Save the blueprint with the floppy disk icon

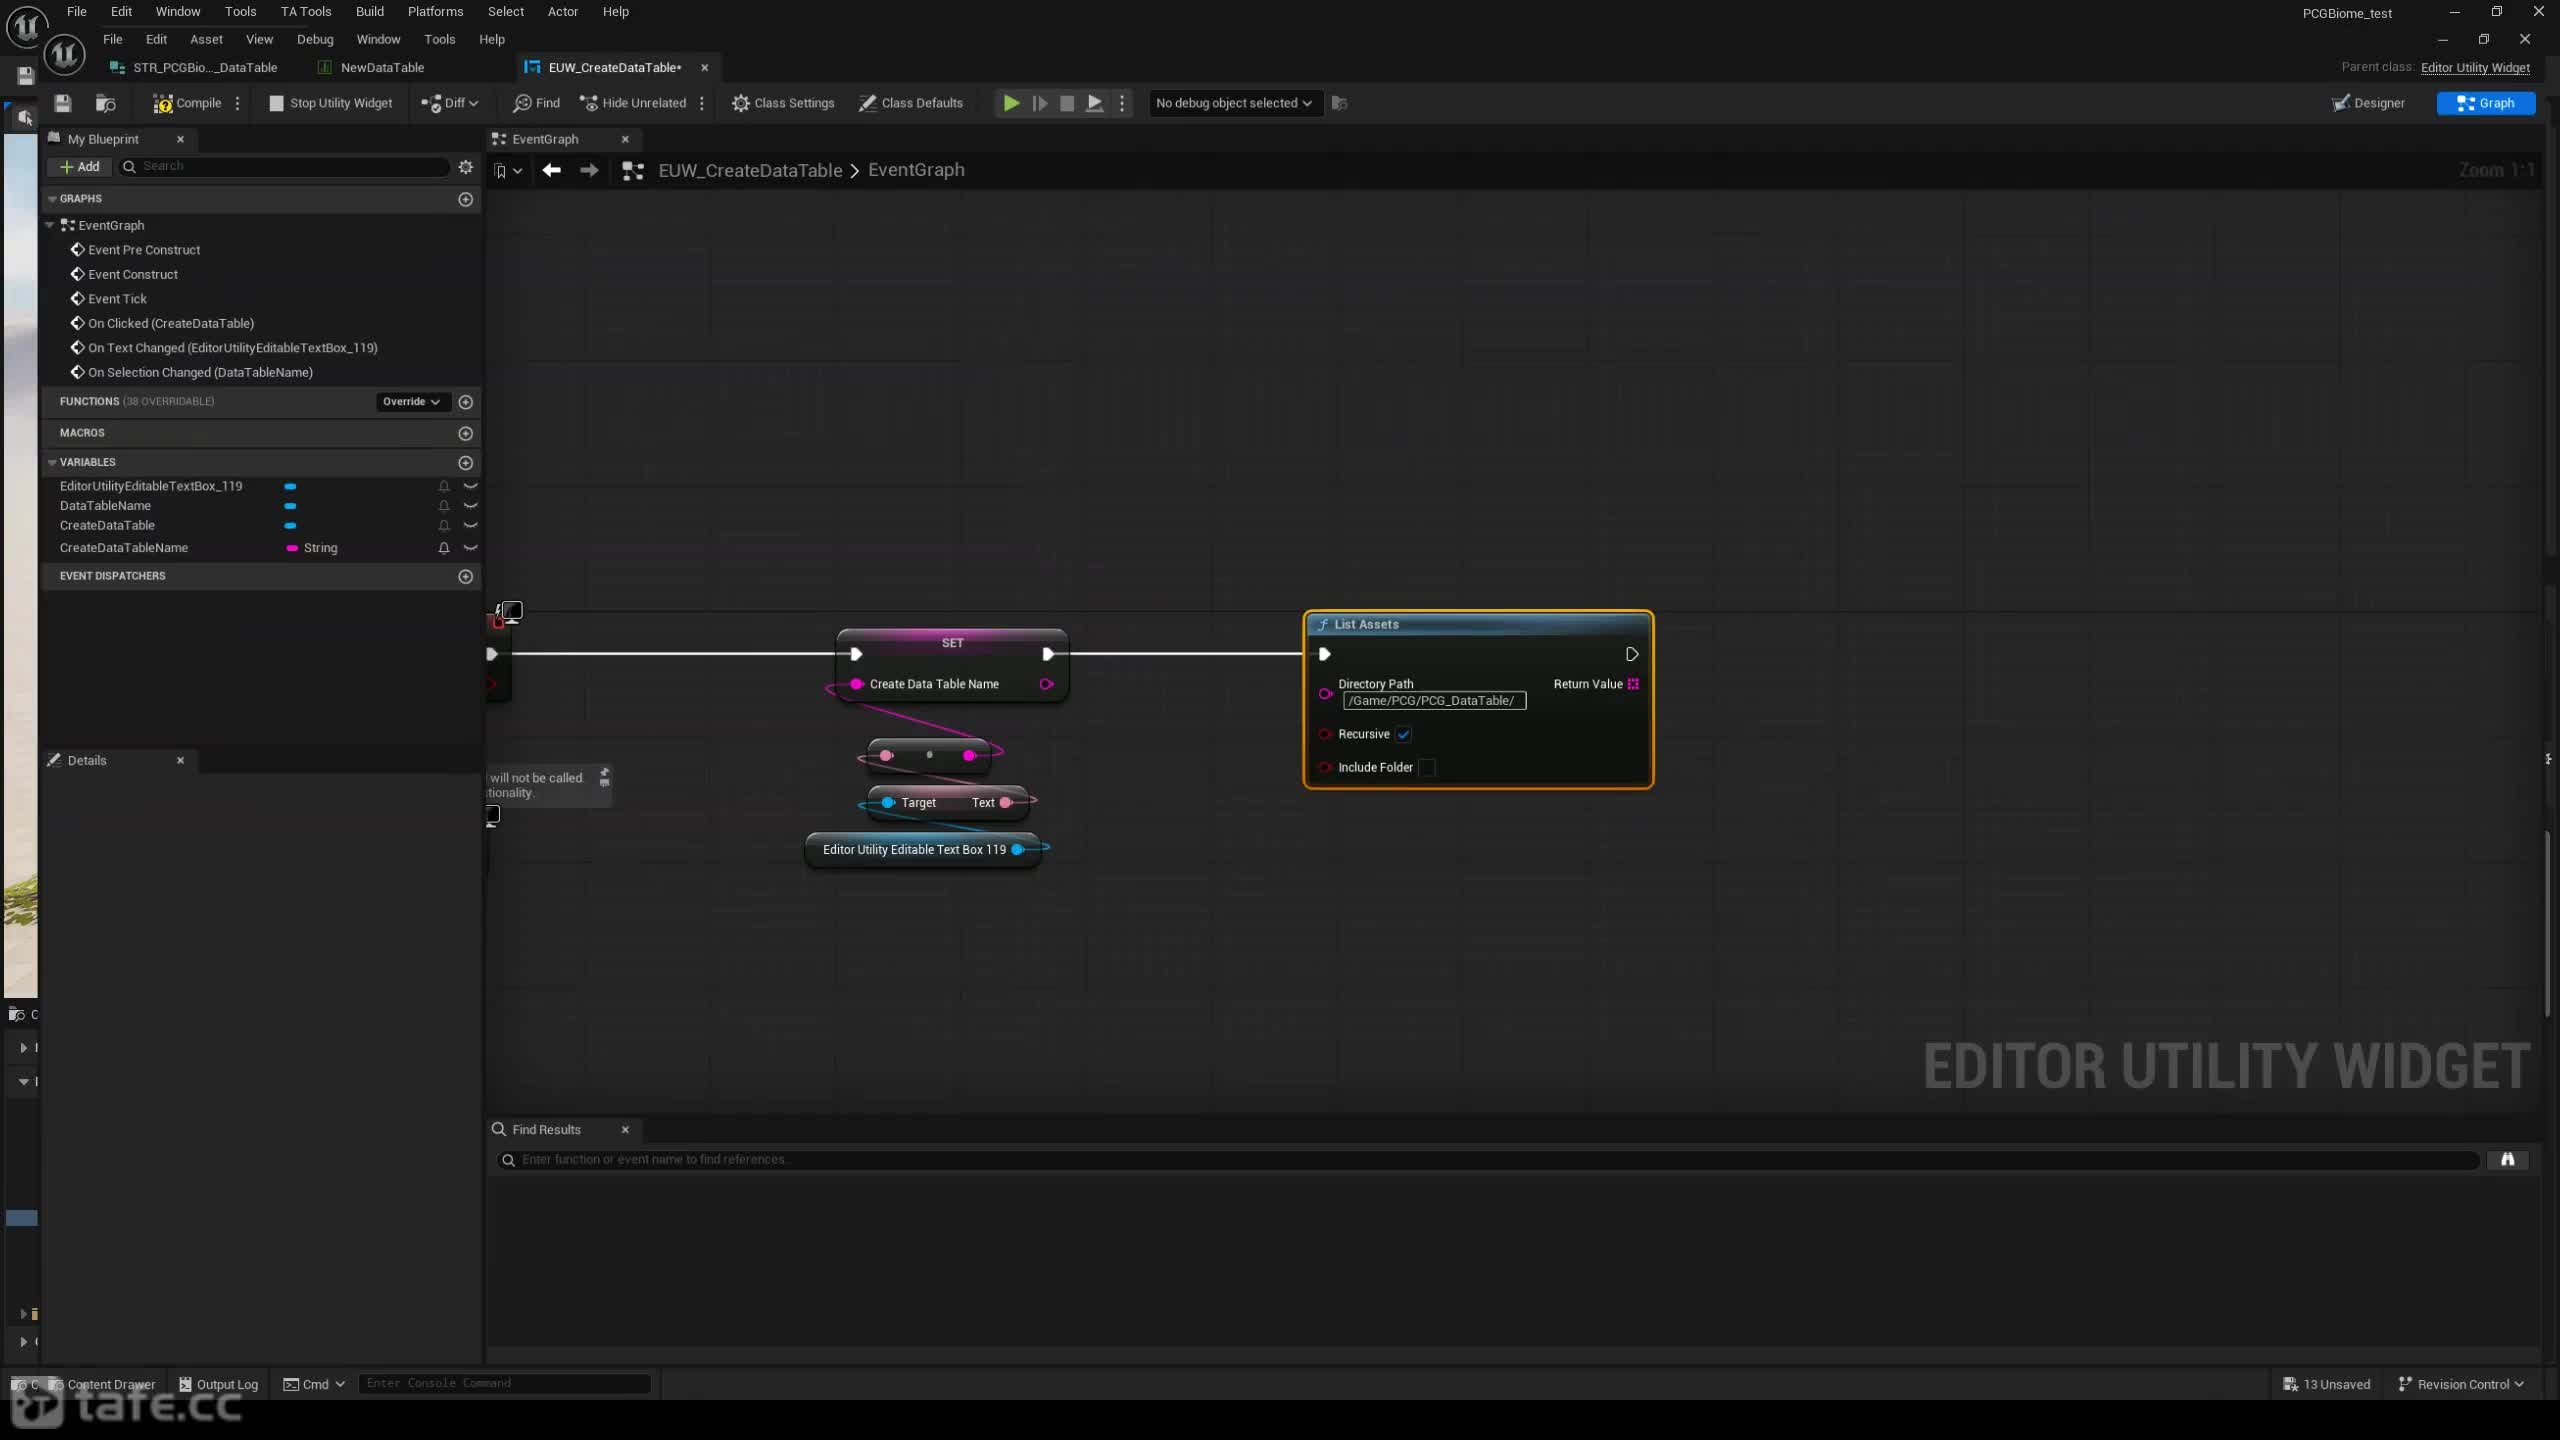[x=62, y=103]
